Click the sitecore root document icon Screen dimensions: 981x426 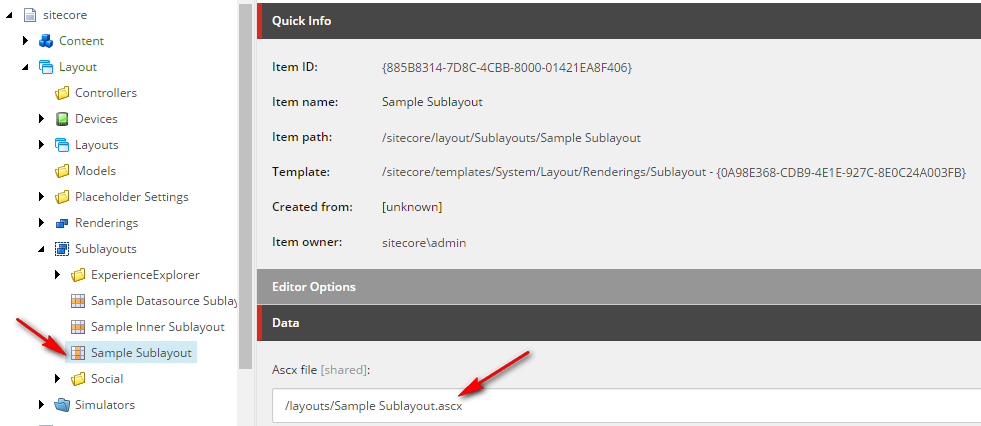[x=30, y=14]
